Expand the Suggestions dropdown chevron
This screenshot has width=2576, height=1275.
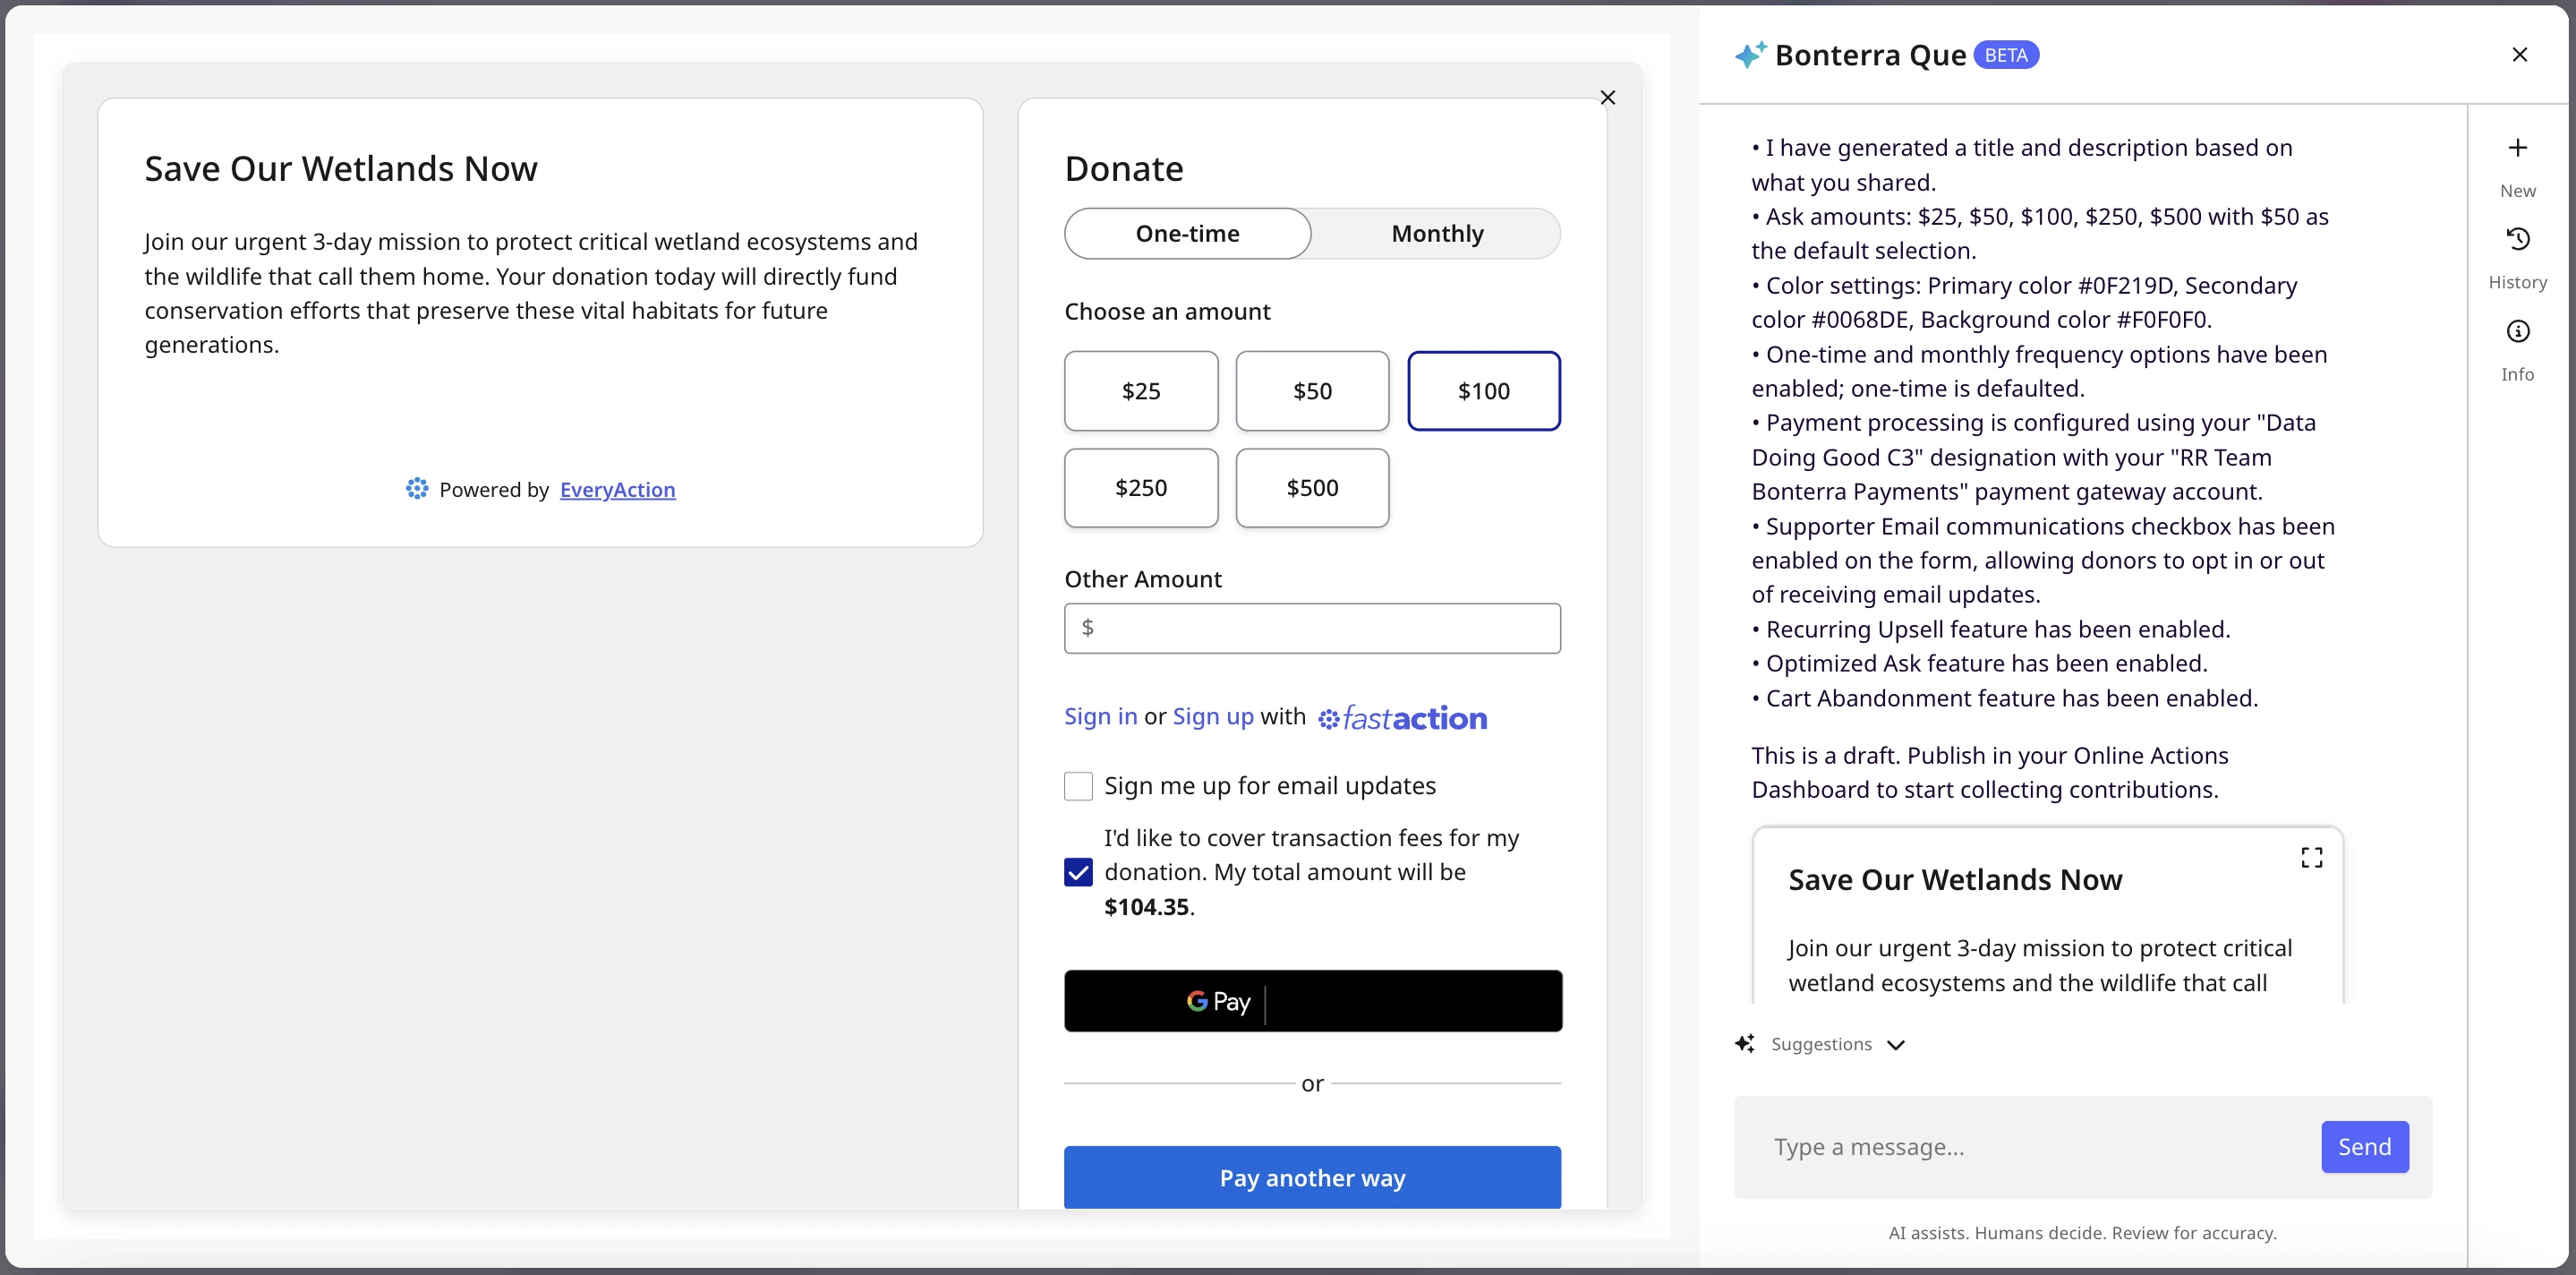point(1896,1045)
